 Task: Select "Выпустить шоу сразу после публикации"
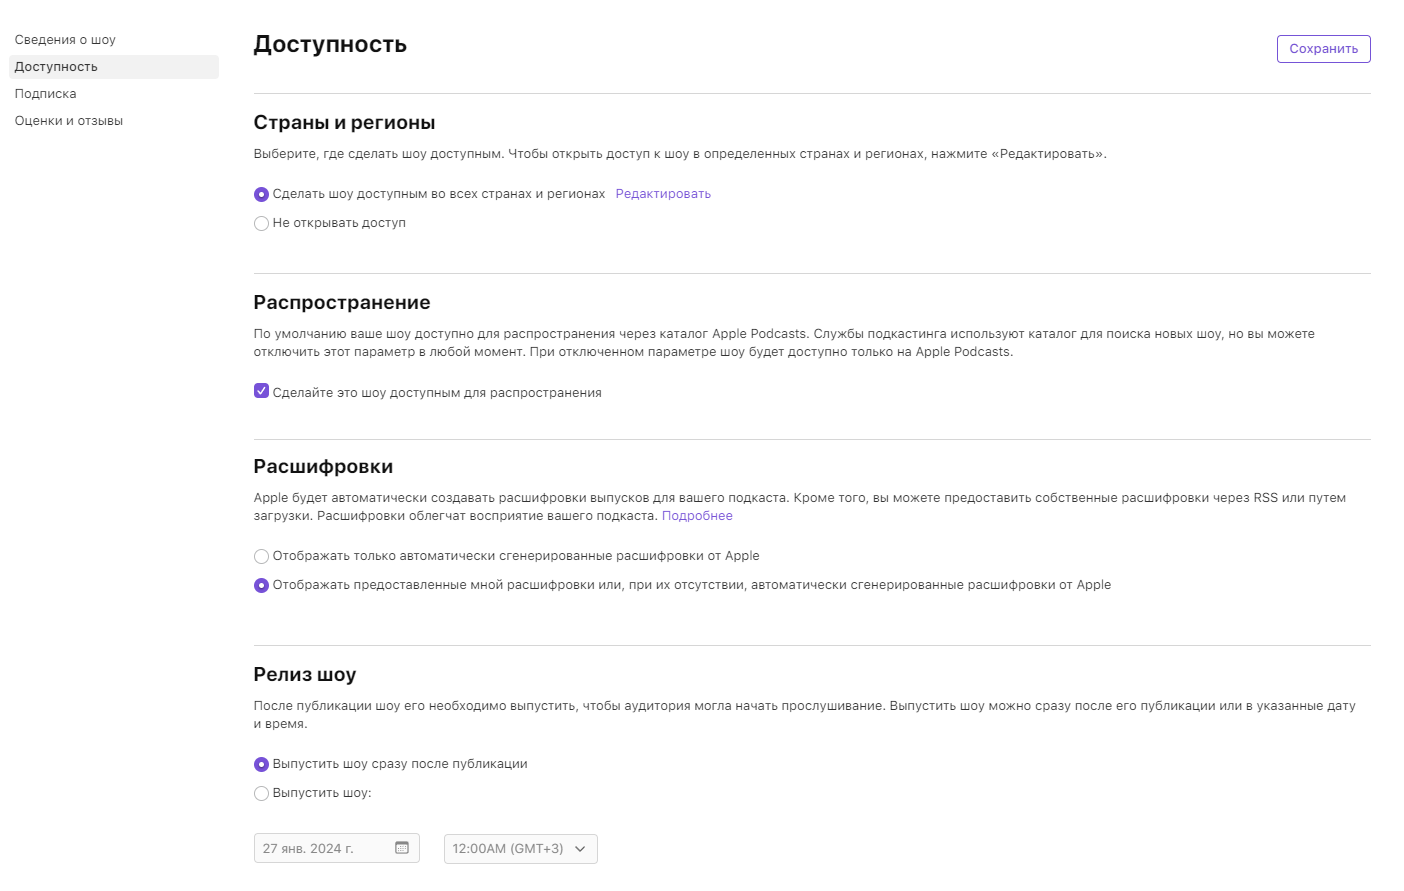click(x=261, y=764)
